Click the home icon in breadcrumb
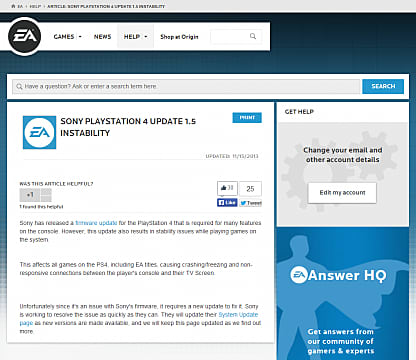 coord(13,6)
